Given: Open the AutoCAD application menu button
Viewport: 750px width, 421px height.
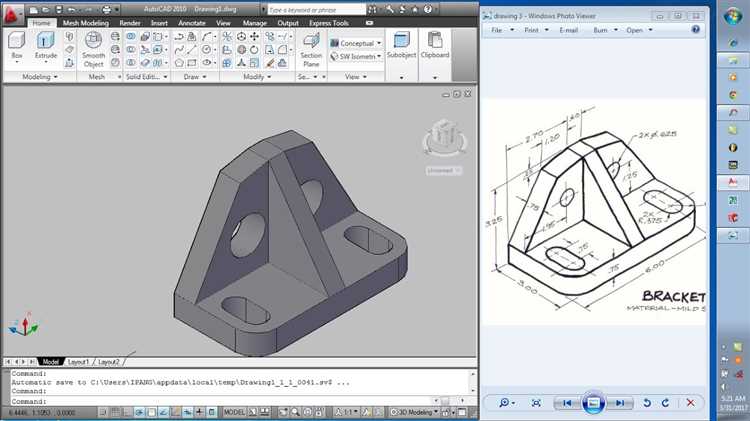Looking at the screenshot, I should [x=12, y=14].
